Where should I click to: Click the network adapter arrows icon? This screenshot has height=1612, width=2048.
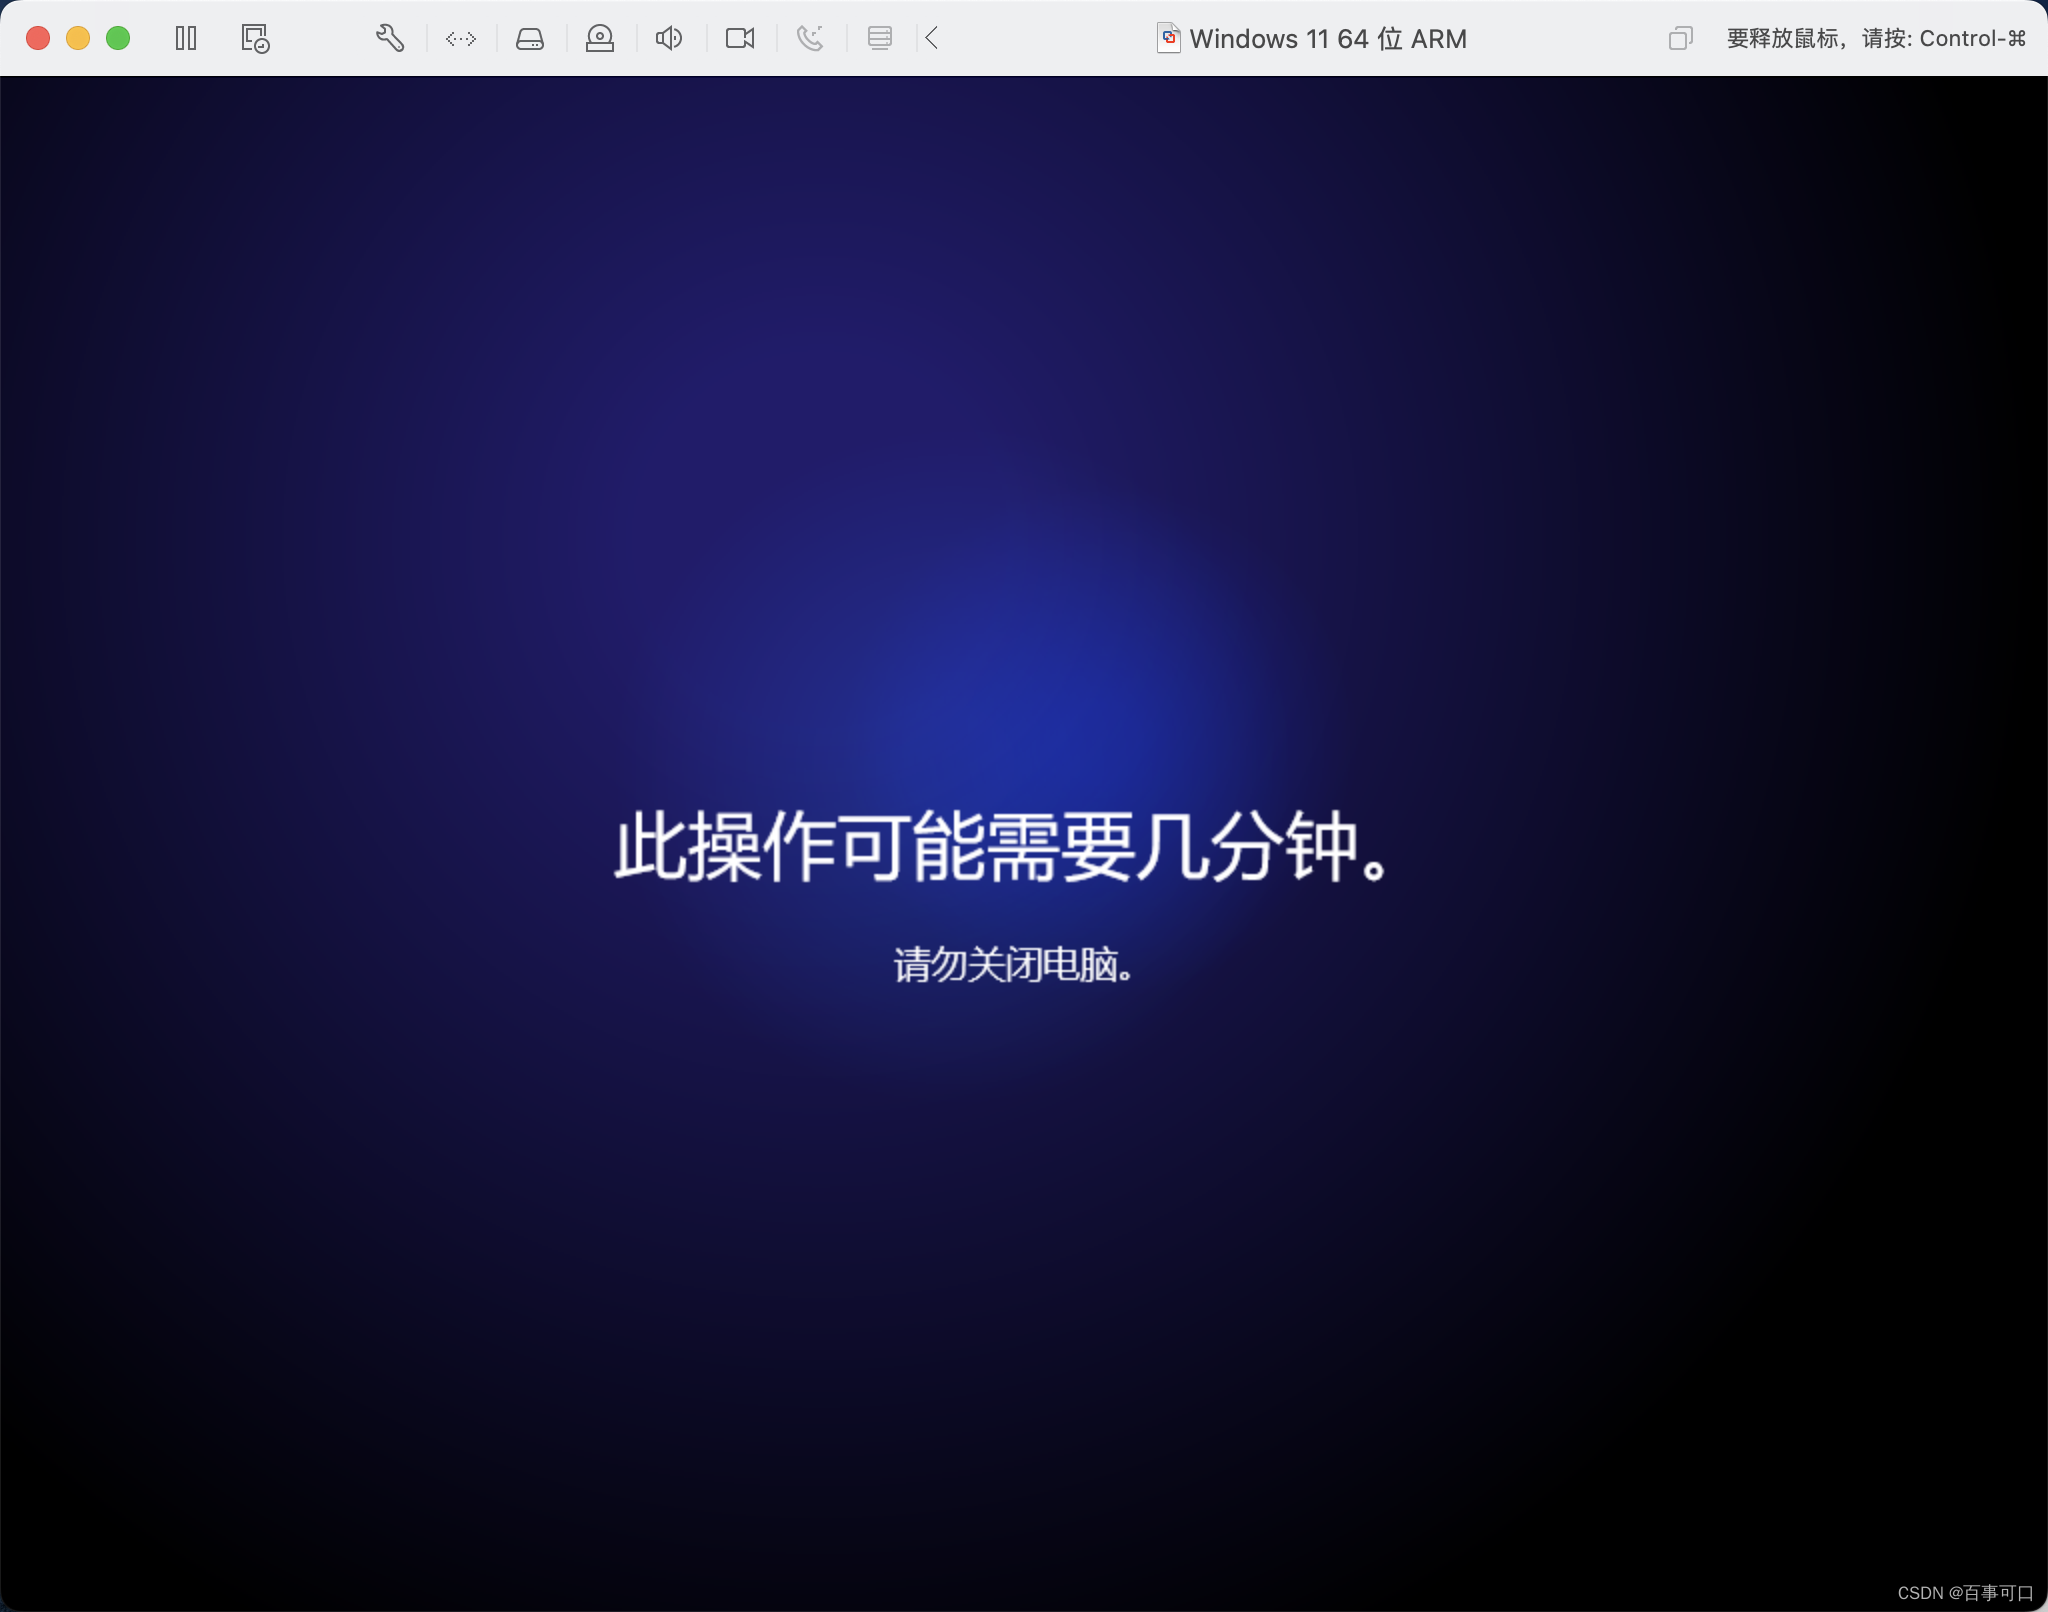point(461,39)
